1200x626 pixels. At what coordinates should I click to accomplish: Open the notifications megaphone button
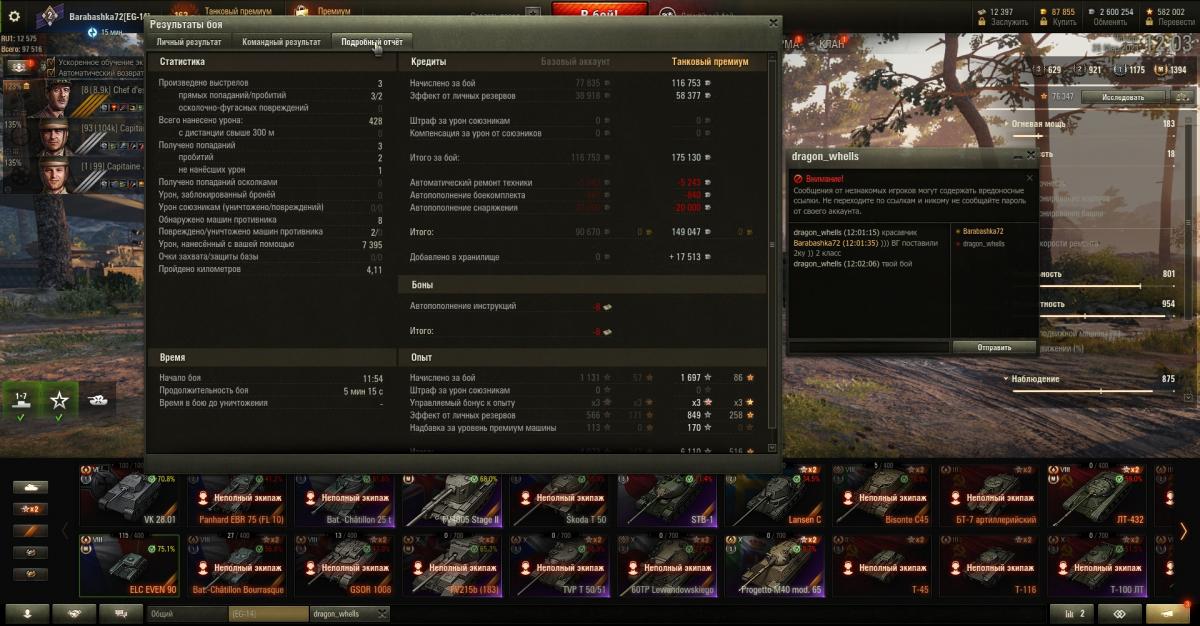[1168, 614]
